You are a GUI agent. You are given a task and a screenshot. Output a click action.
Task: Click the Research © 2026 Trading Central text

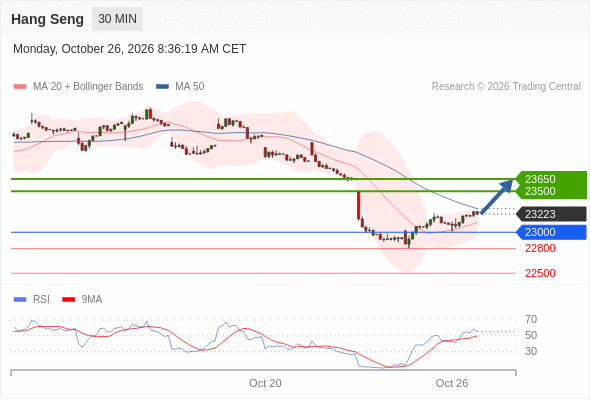(x=506, y=87)
